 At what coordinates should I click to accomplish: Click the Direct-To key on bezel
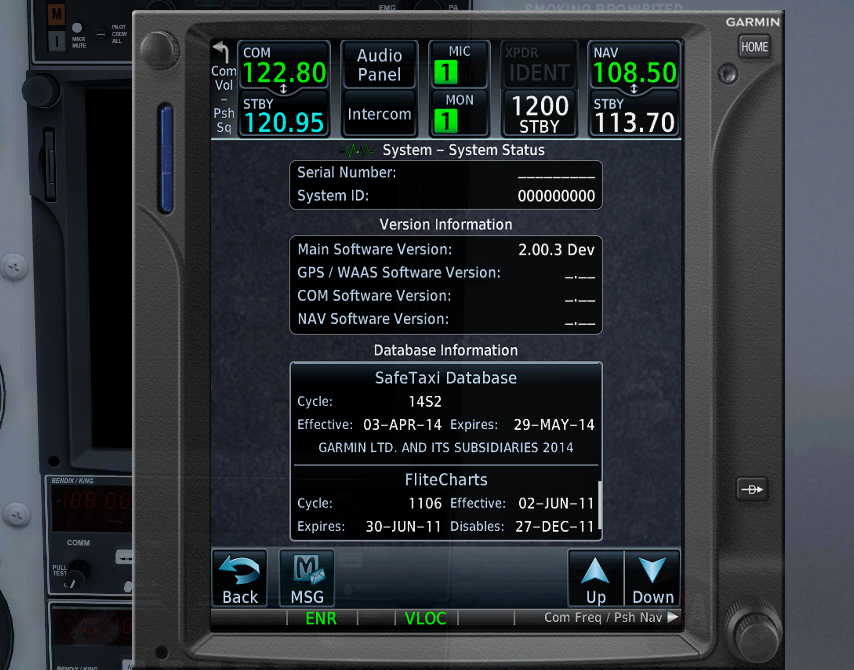752,489
